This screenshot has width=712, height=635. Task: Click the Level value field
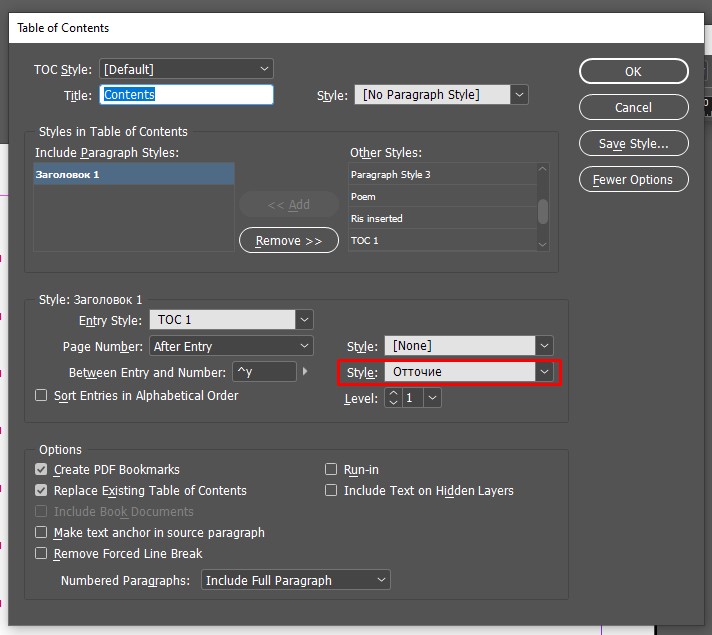[413, 398]
